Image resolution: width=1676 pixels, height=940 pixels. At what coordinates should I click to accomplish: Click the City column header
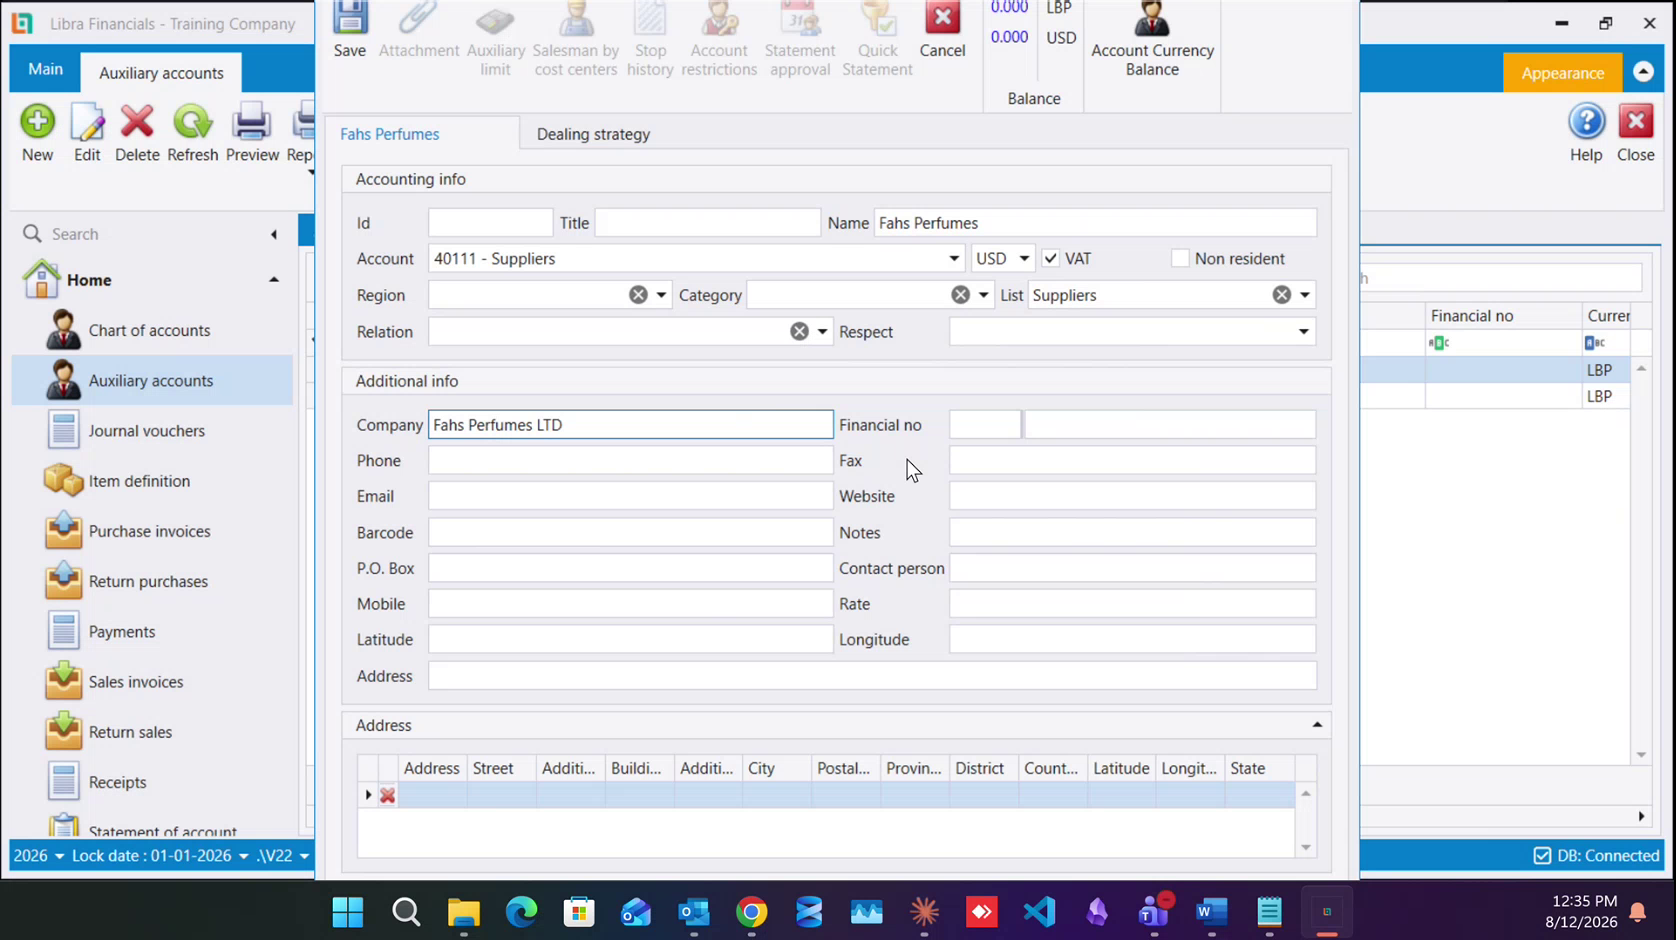point(776,768)
